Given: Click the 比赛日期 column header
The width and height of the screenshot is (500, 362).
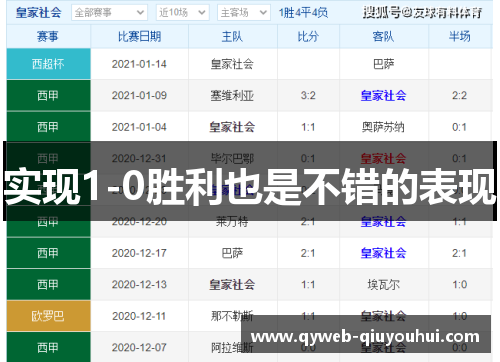Looking at the screenshot, I should 139,36.
